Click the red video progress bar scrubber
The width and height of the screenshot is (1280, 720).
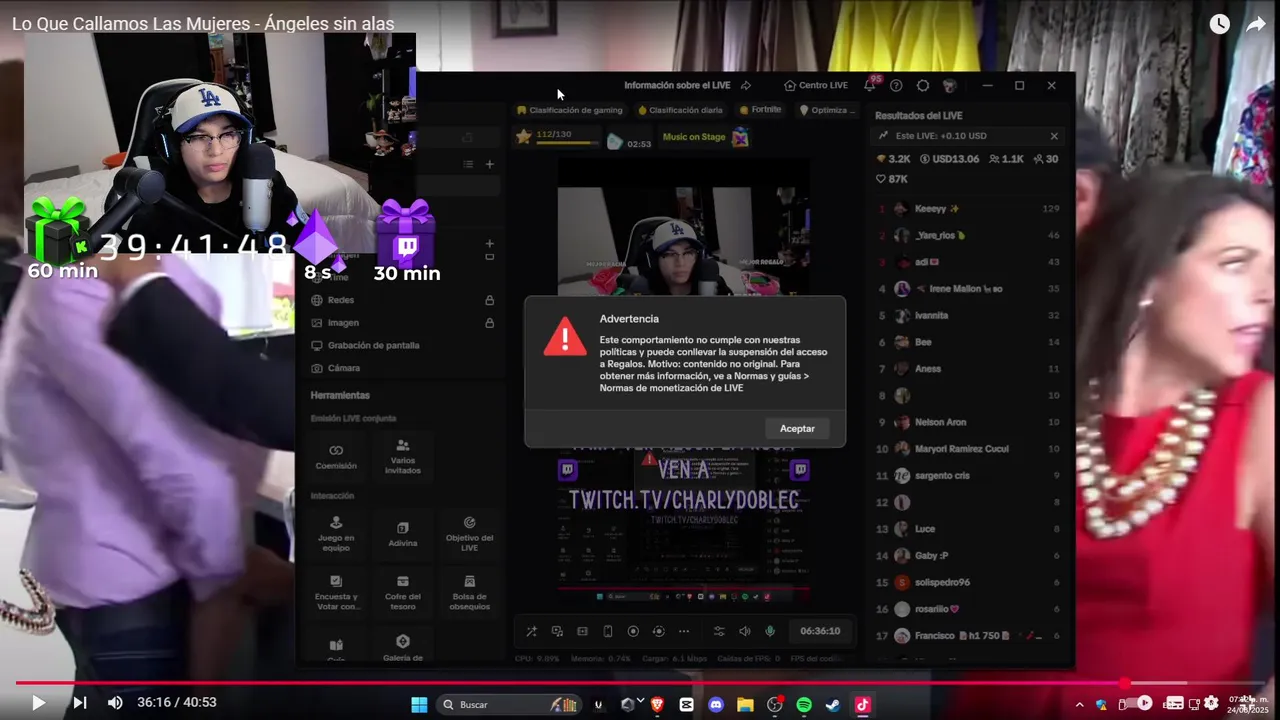[1124, 684]
